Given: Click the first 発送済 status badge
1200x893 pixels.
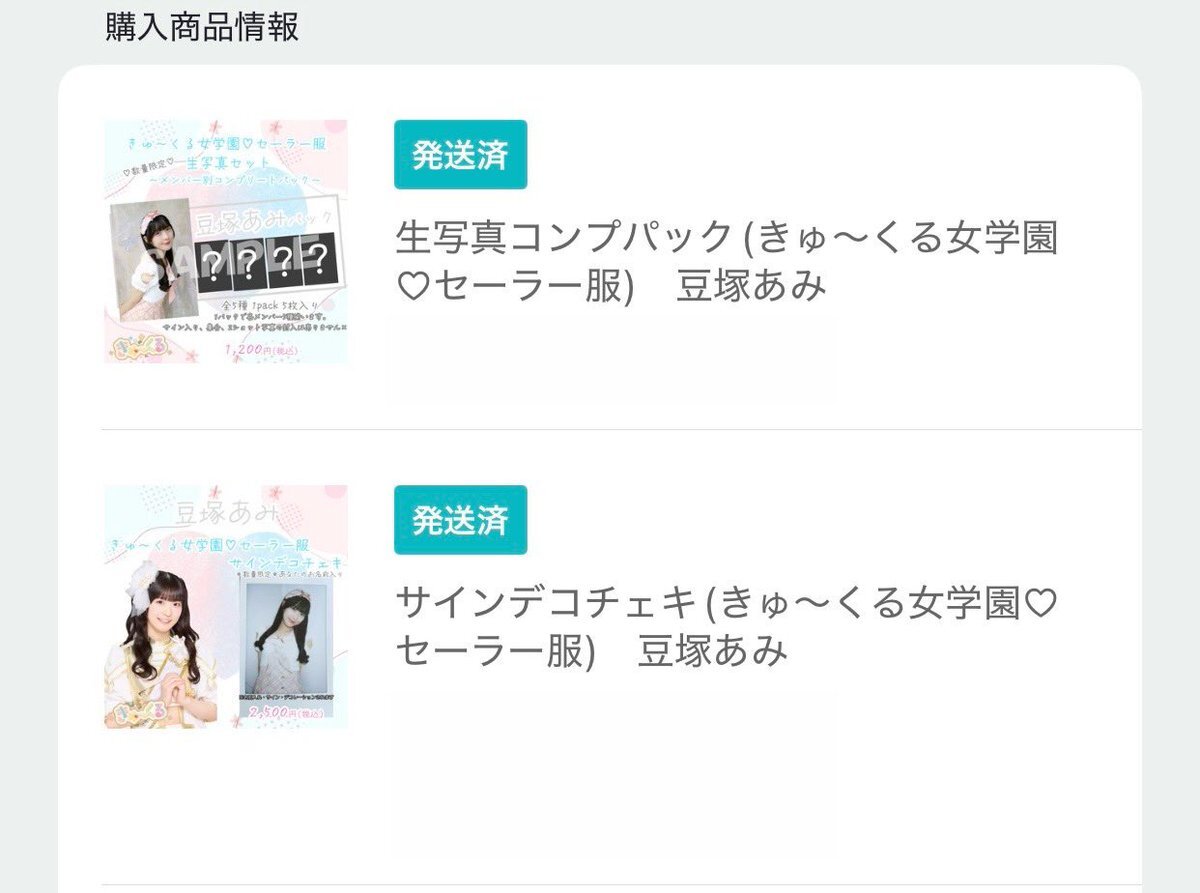Looking at the screenshot, I should tap(460, 155).
